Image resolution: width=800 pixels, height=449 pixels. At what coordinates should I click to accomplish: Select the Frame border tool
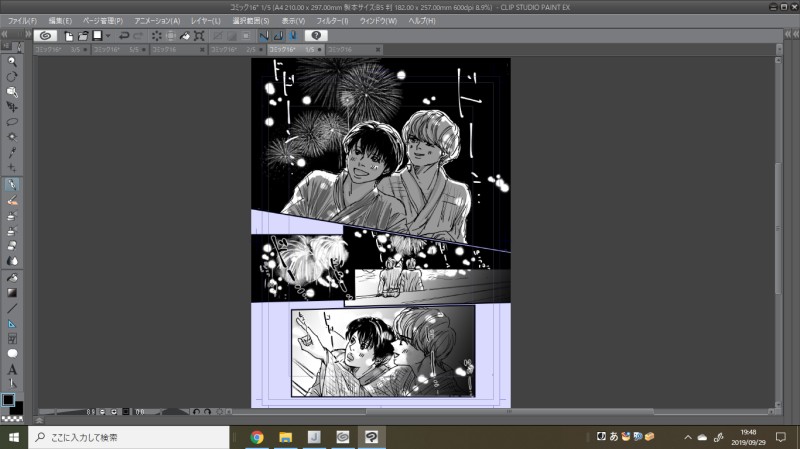pos(12,338)
